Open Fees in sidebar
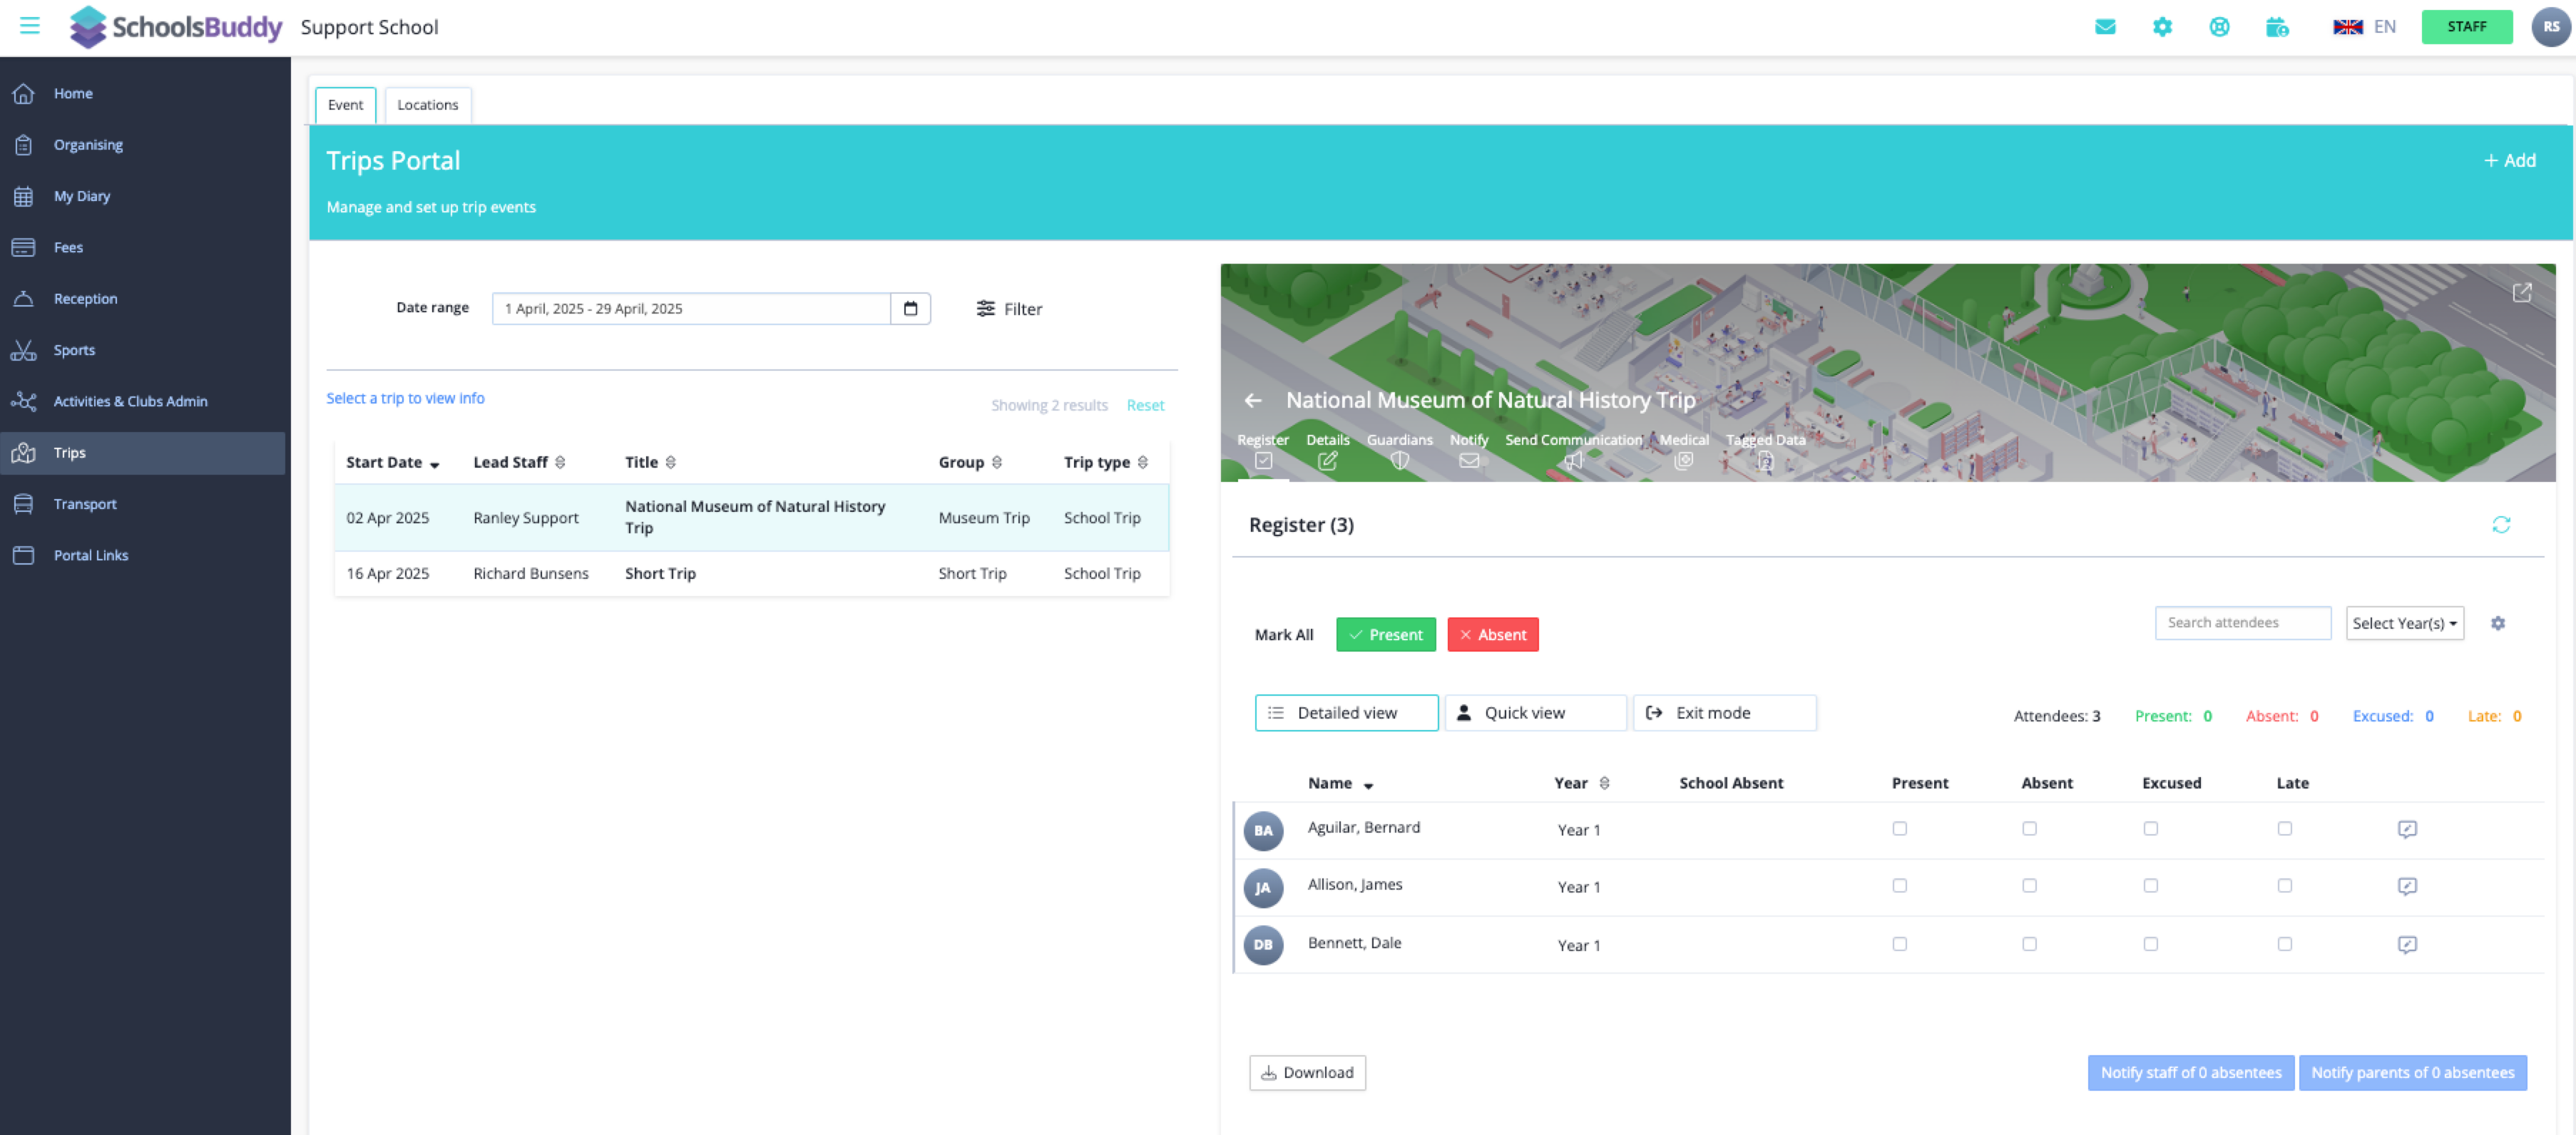The width and height of the screenshot is (2576, 1135). [143, 247]
